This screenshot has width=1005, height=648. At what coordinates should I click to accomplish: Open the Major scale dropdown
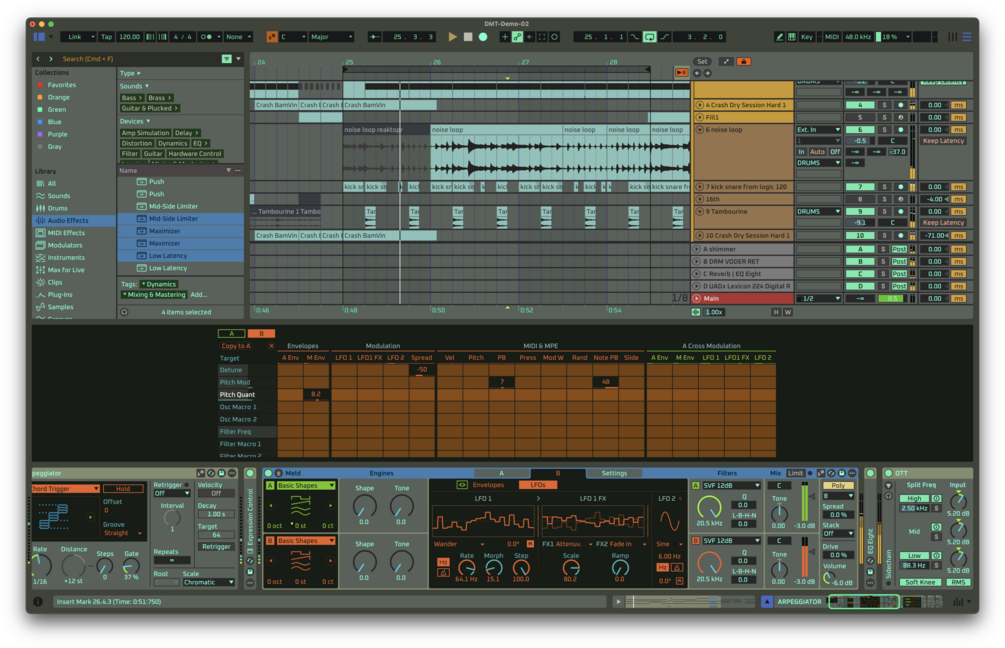click(x=331, y=37)
